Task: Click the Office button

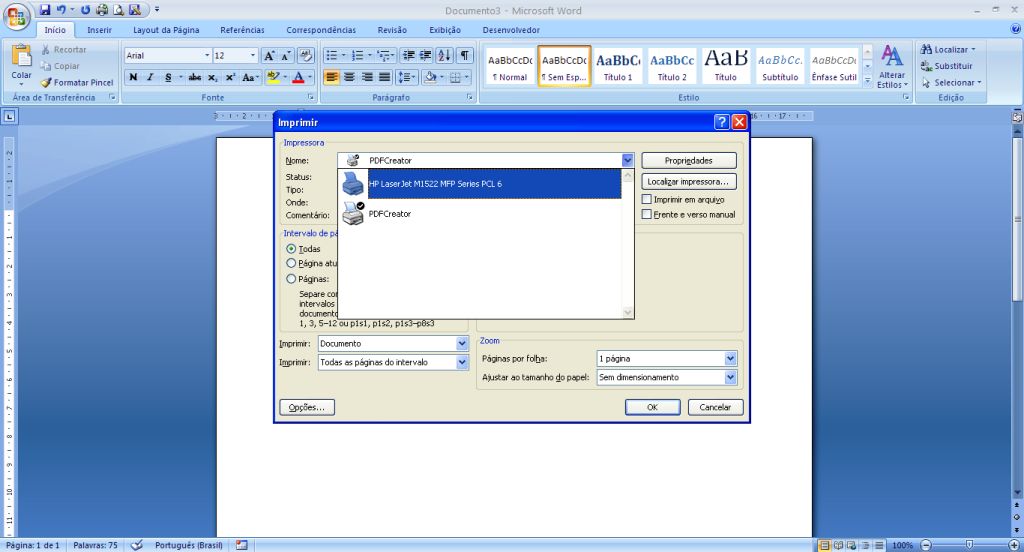Action: pos(16,16)
